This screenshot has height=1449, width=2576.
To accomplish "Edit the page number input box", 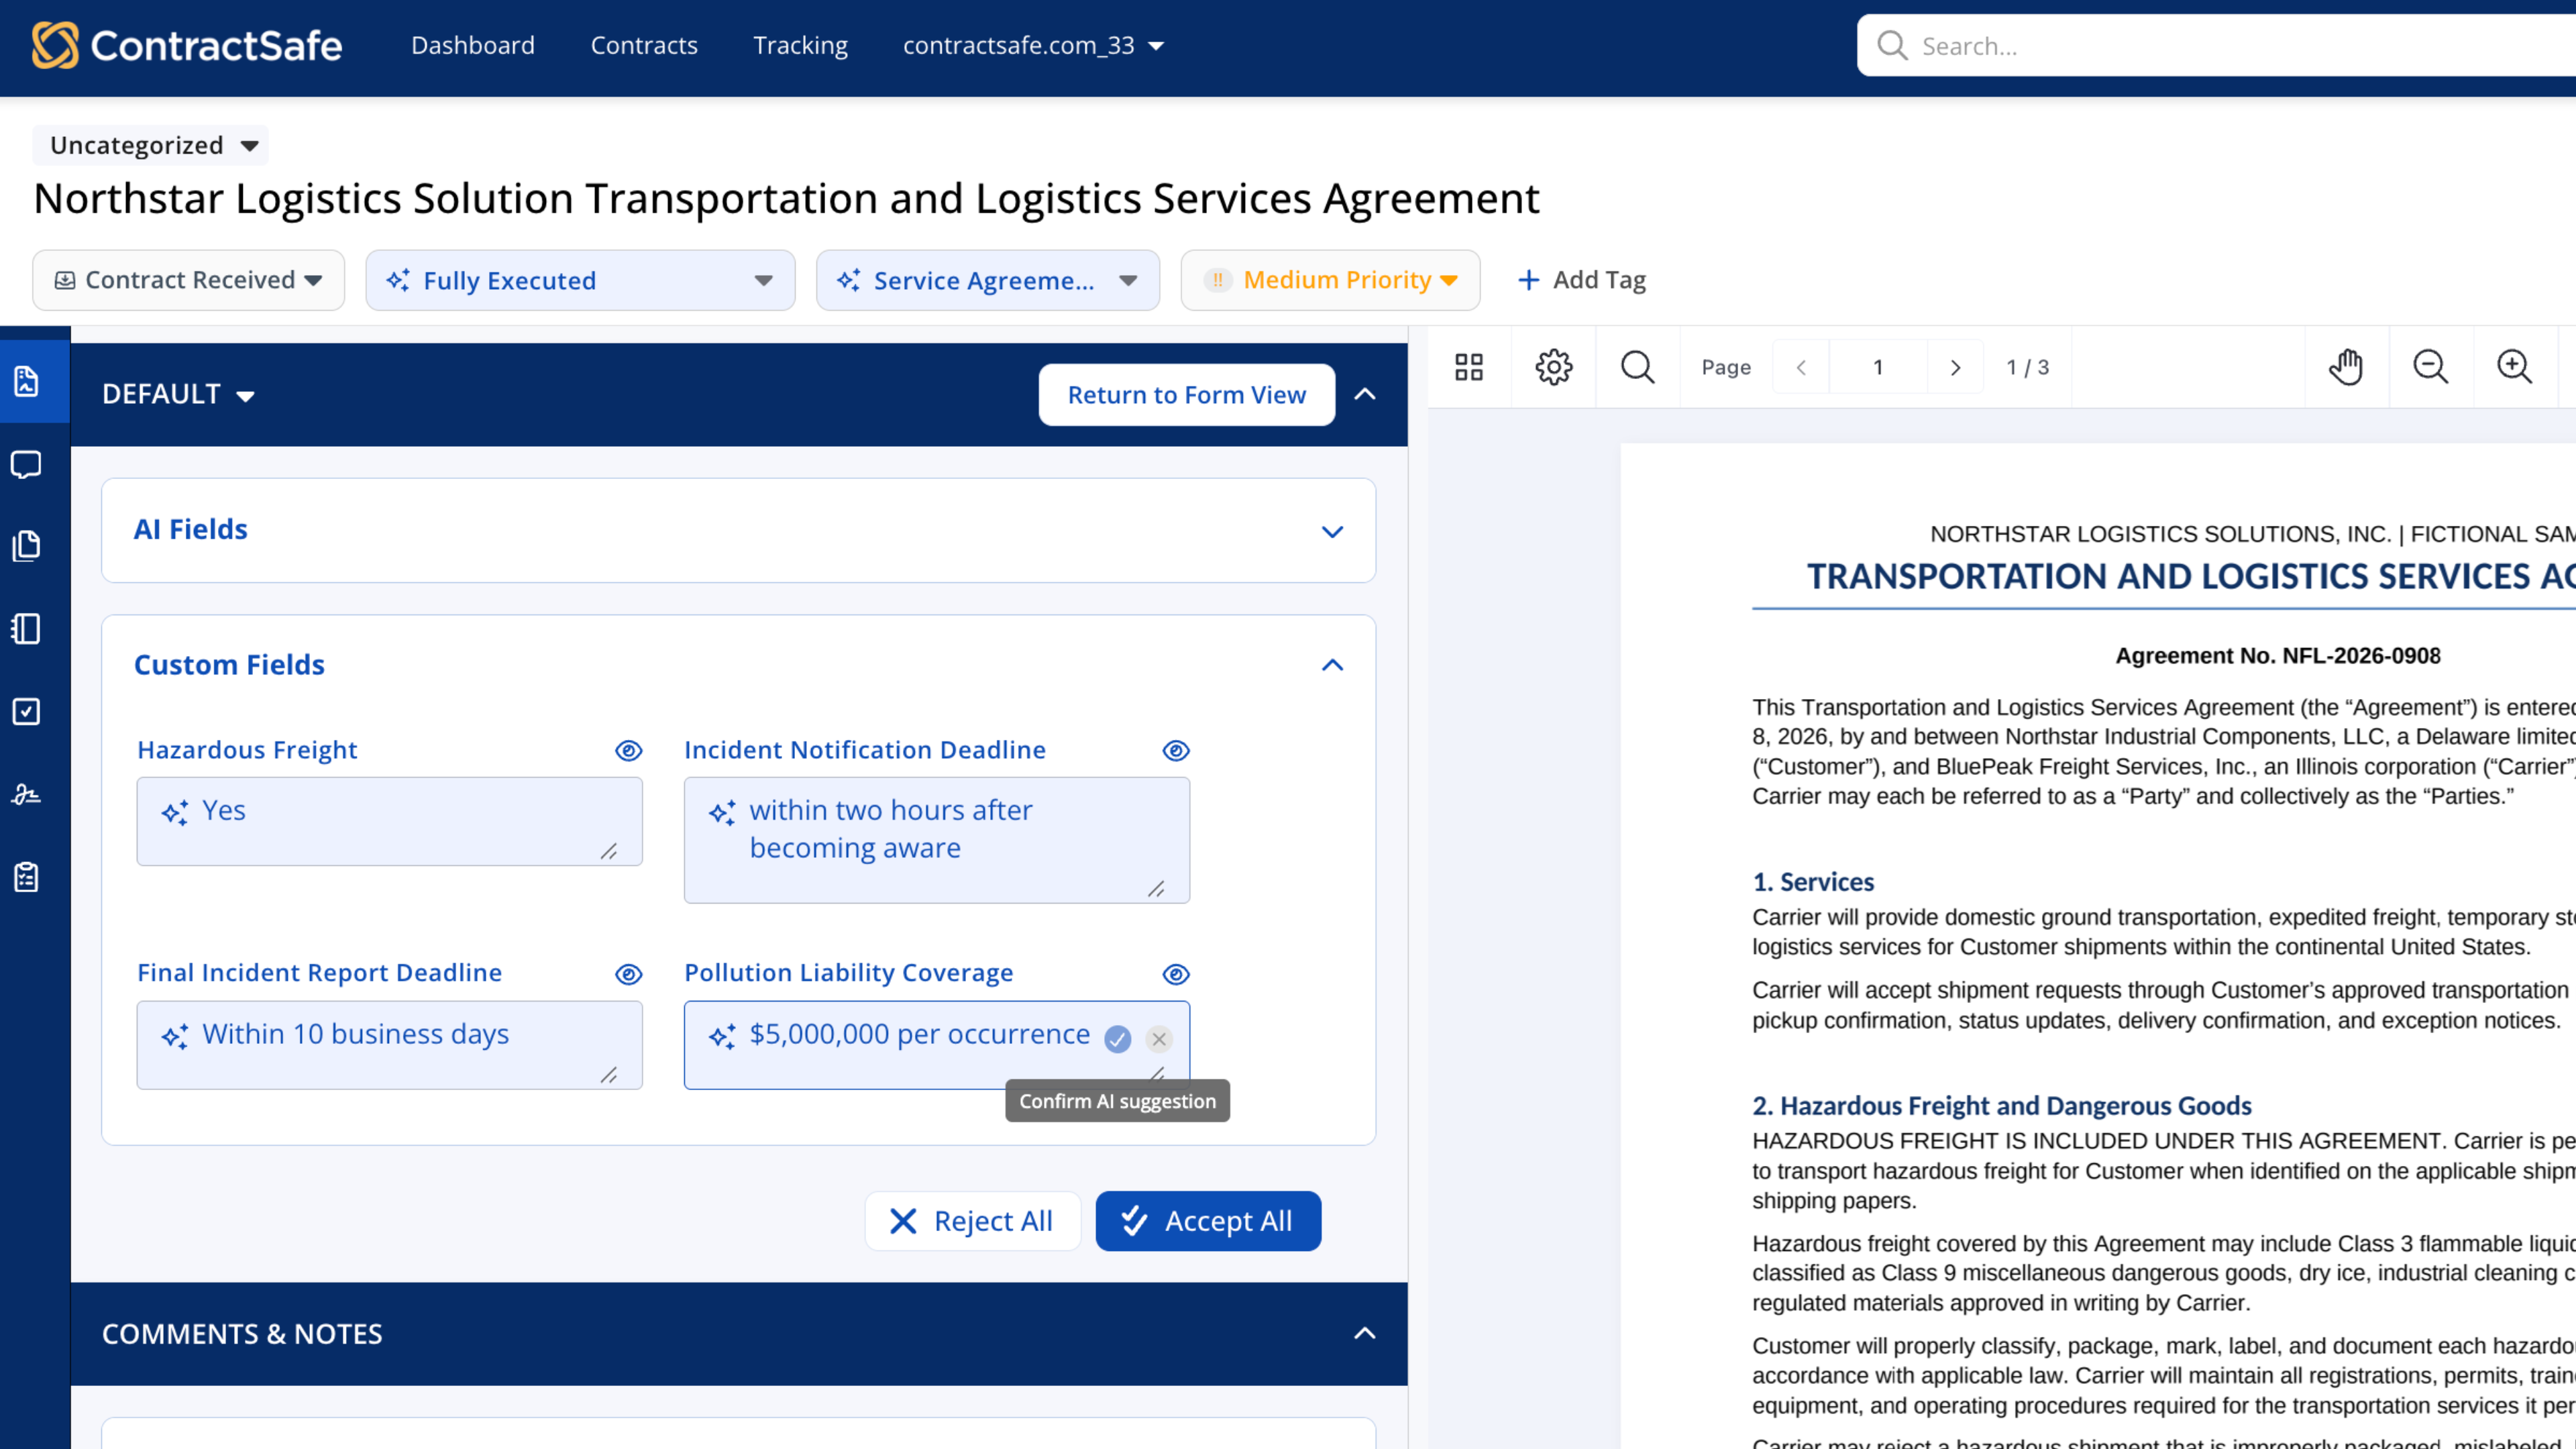I will [1878, 367].
